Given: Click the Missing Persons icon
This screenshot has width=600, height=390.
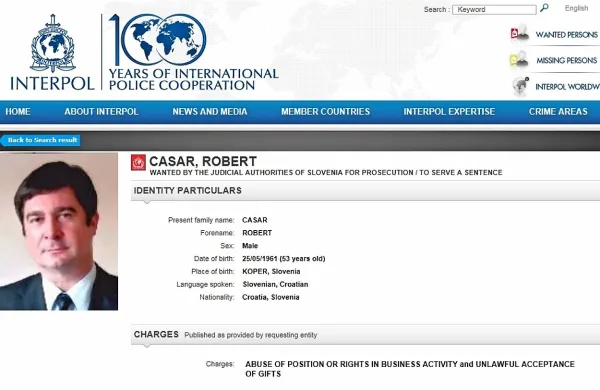Looking at the screenshot, I should [519, 59].
